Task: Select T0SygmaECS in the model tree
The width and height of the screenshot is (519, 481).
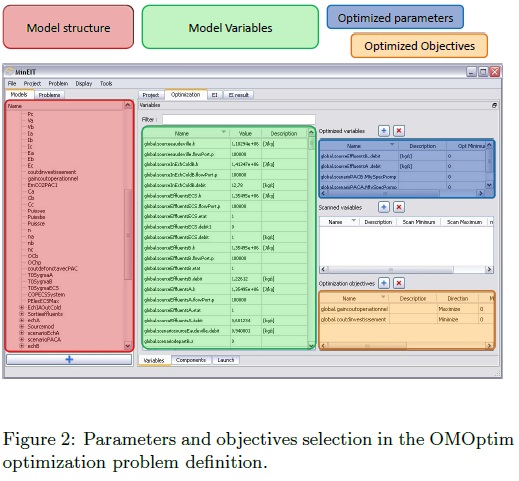Action: pyautogui.click(x=43, y=288)
